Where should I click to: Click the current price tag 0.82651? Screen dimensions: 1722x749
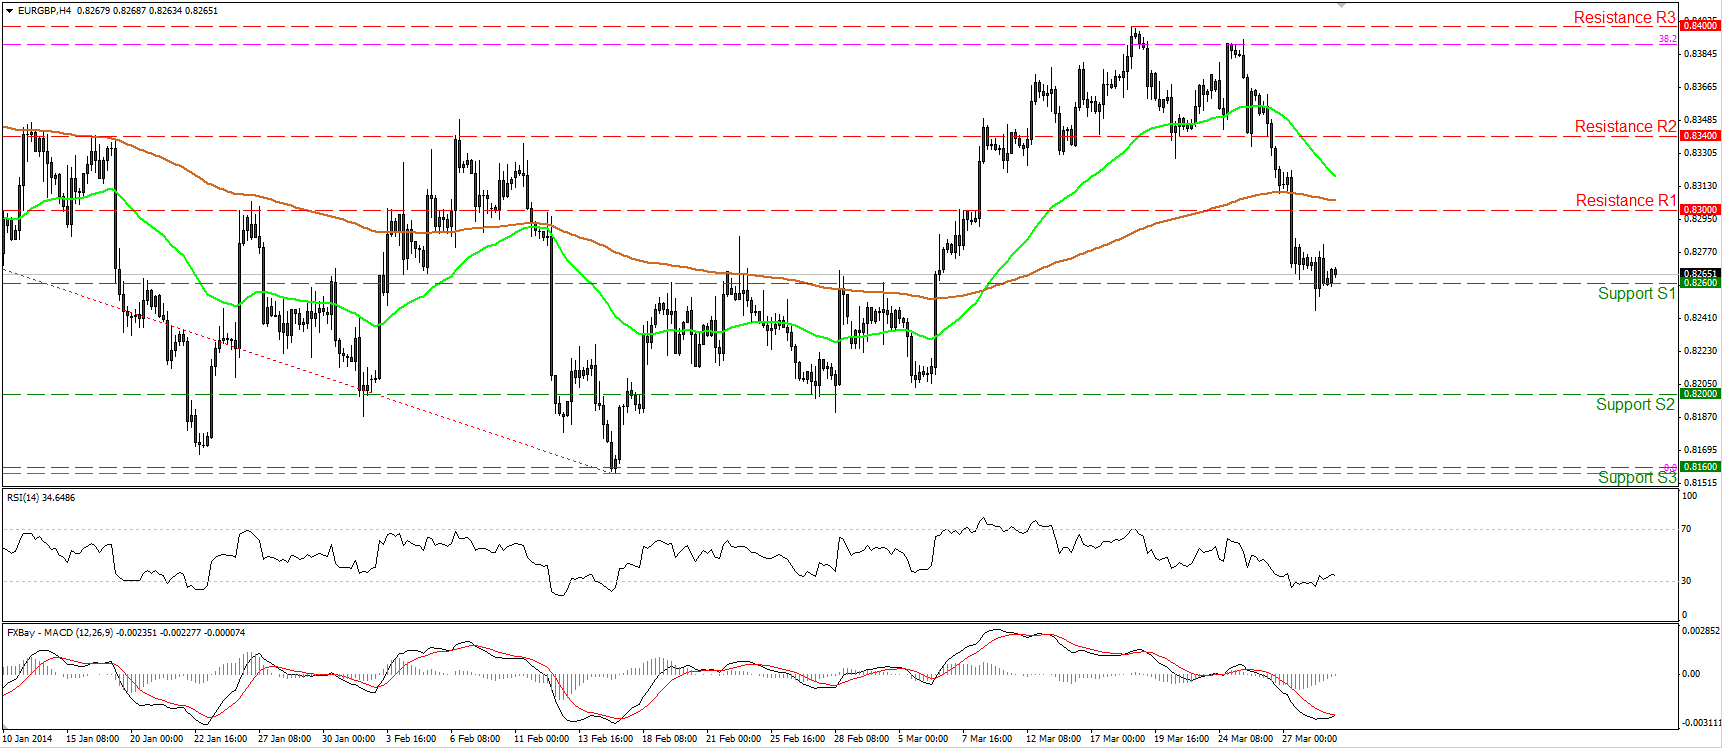pos(1700,273)
